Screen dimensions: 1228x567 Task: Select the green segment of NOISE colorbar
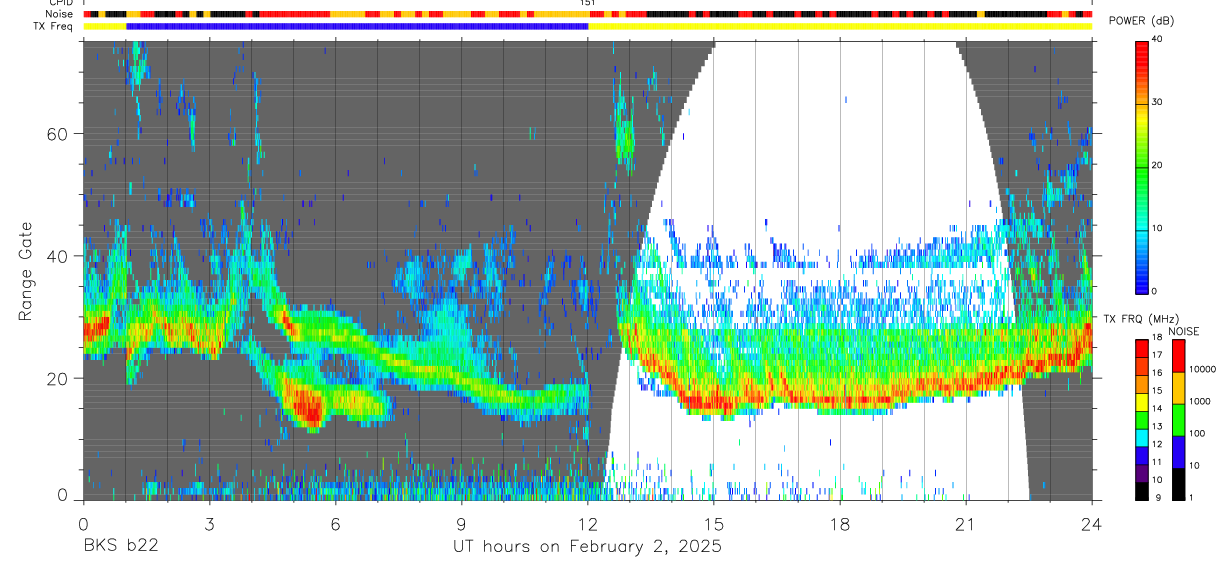tap(1177, 420)
